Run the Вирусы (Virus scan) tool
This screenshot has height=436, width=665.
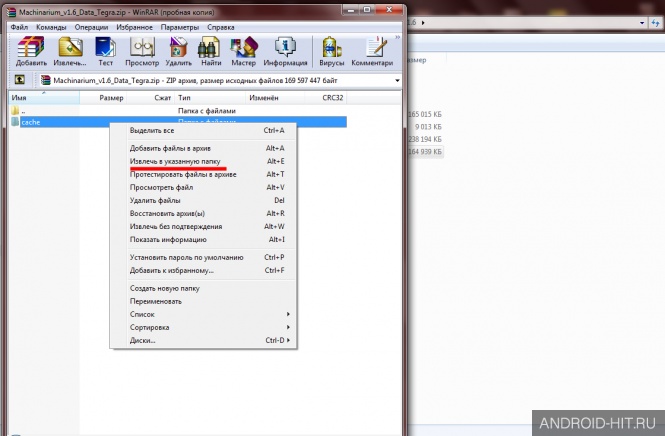point(331,51)
